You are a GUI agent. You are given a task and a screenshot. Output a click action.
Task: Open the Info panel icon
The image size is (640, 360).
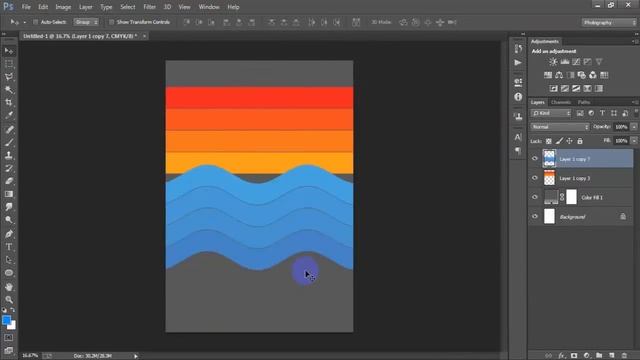[x=518, y=97]
